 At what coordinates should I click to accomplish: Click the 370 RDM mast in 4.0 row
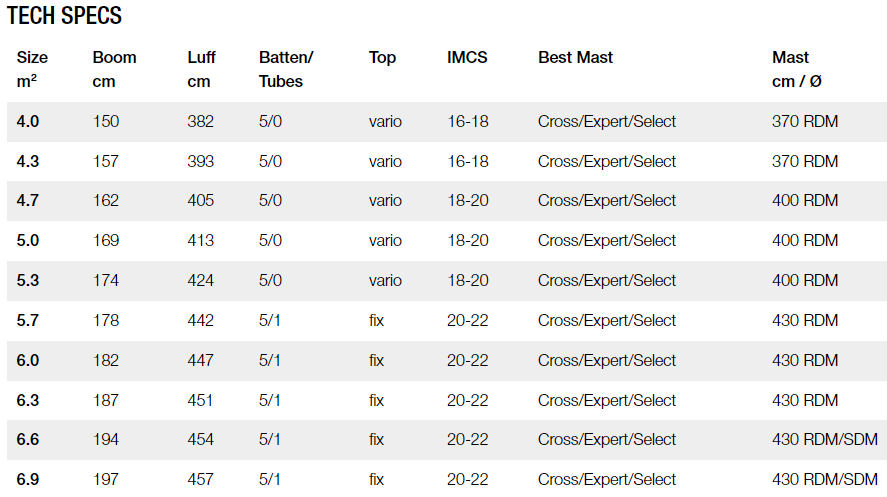(805, 122)
